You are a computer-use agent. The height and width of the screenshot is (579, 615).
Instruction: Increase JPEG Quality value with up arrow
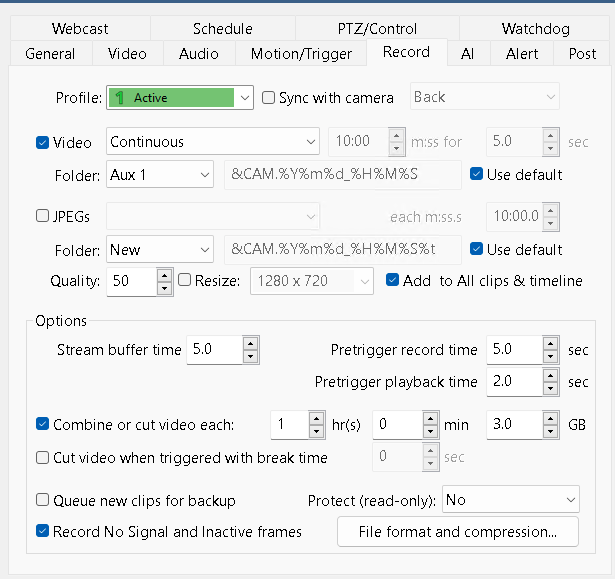[x=165, y=275]
